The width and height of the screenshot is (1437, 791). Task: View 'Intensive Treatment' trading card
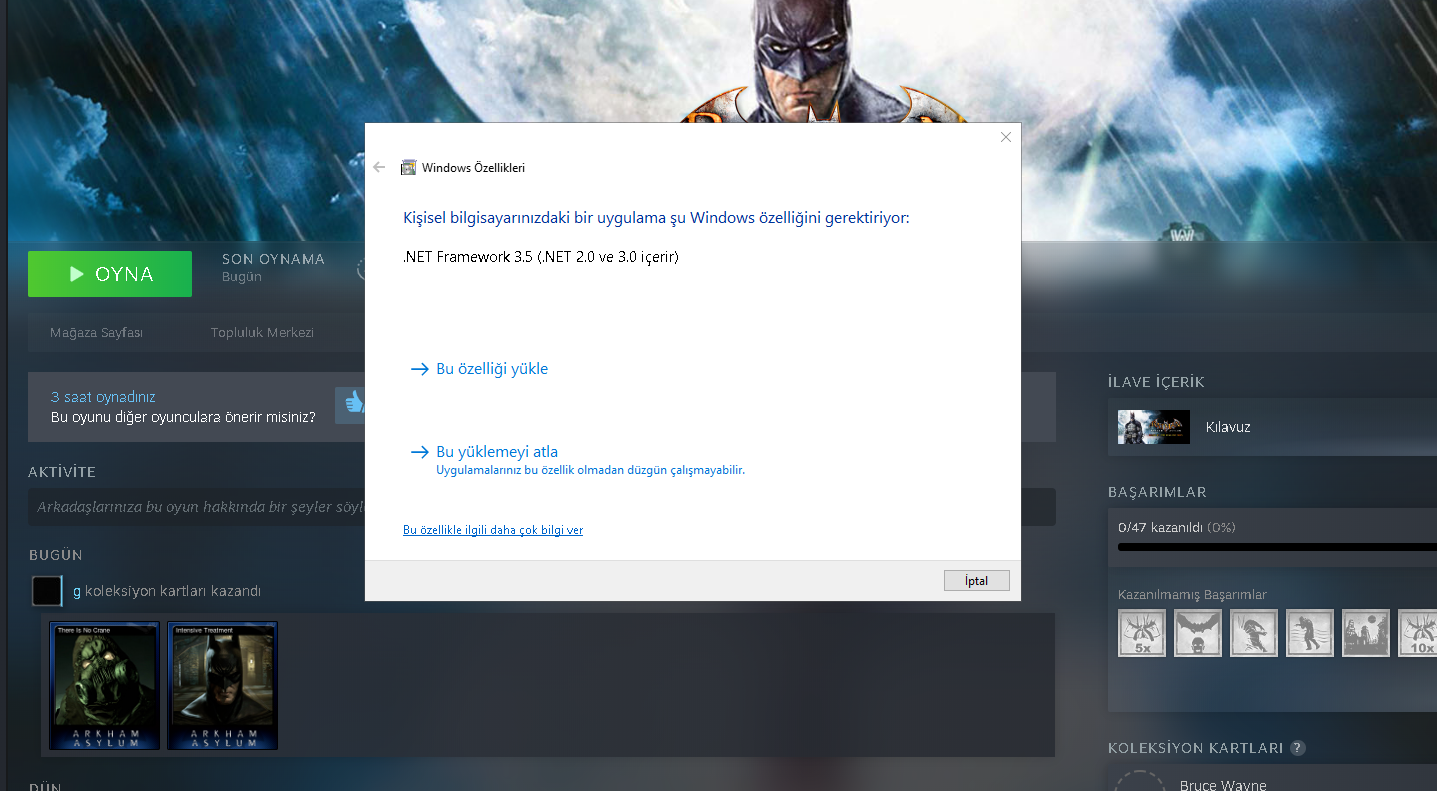point(222,686)
